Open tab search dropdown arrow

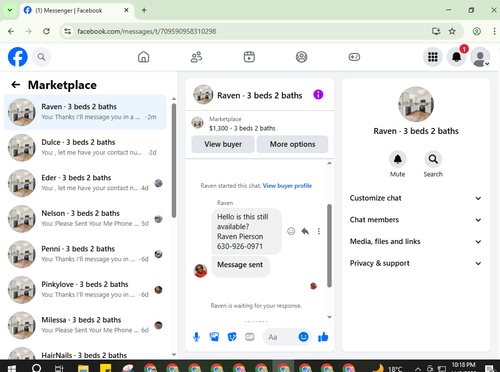[10, 10]
